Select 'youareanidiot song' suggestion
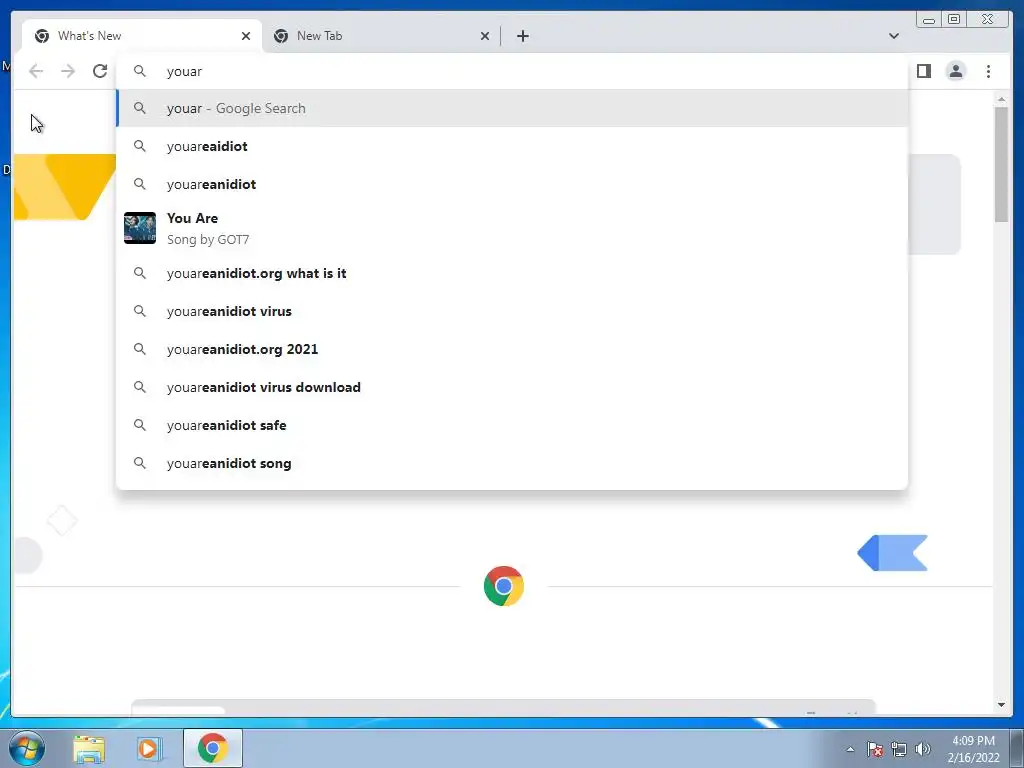 pos(512,463)
